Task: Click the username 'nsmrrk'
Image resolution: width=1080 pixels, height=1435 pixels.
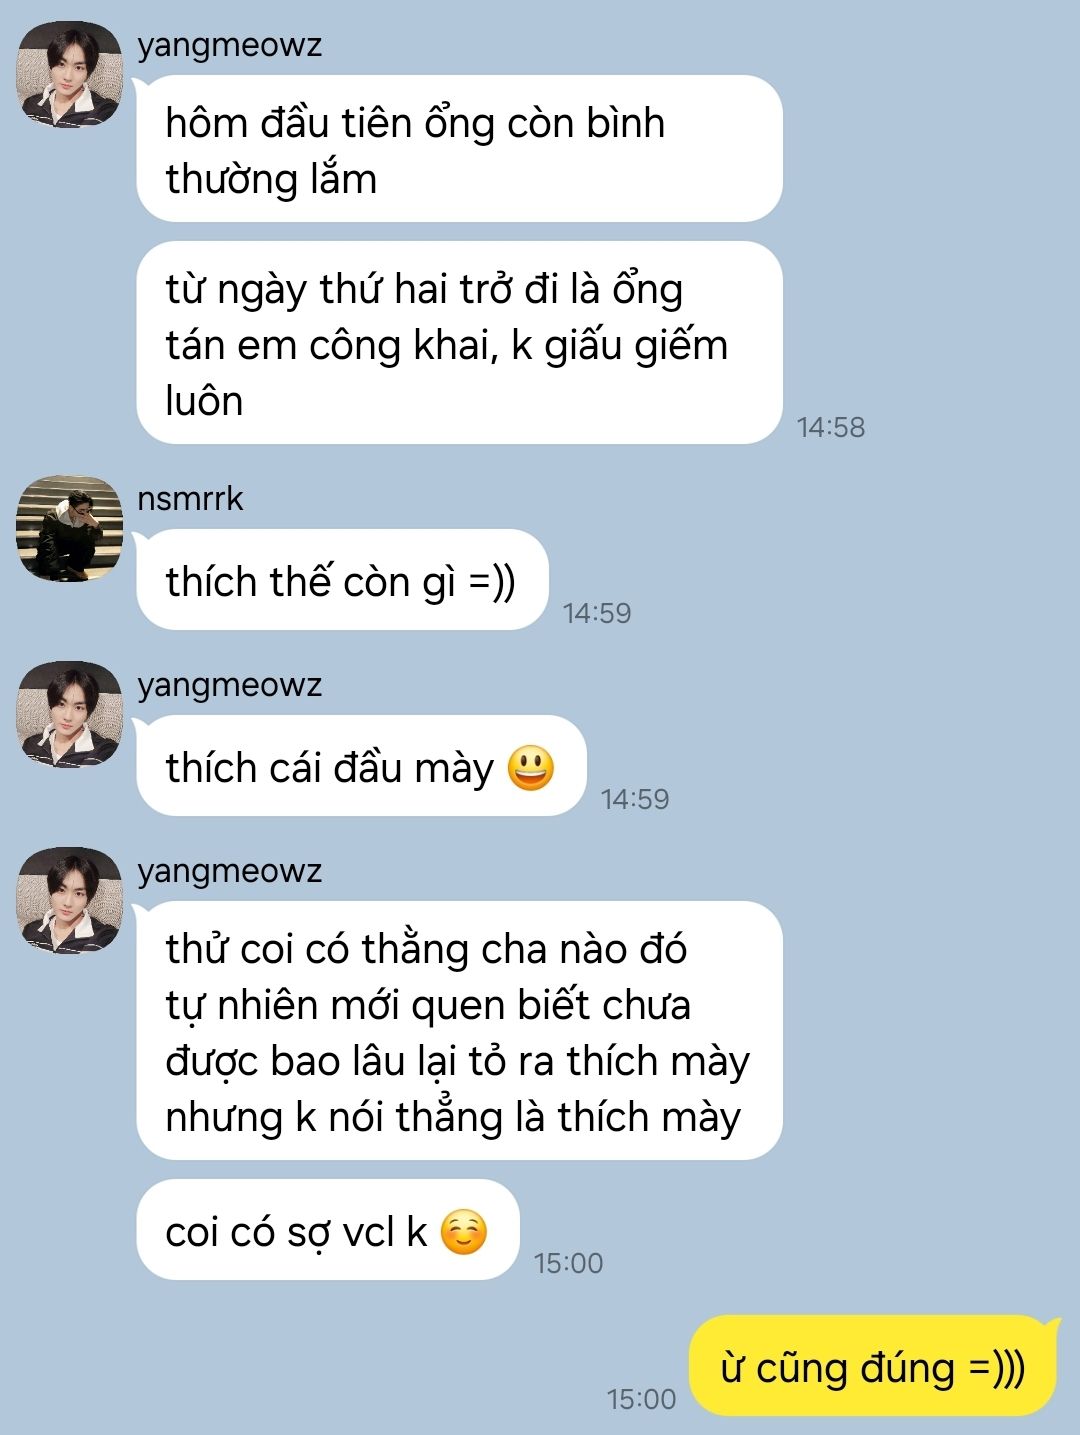Action: [x=190, y=498]
